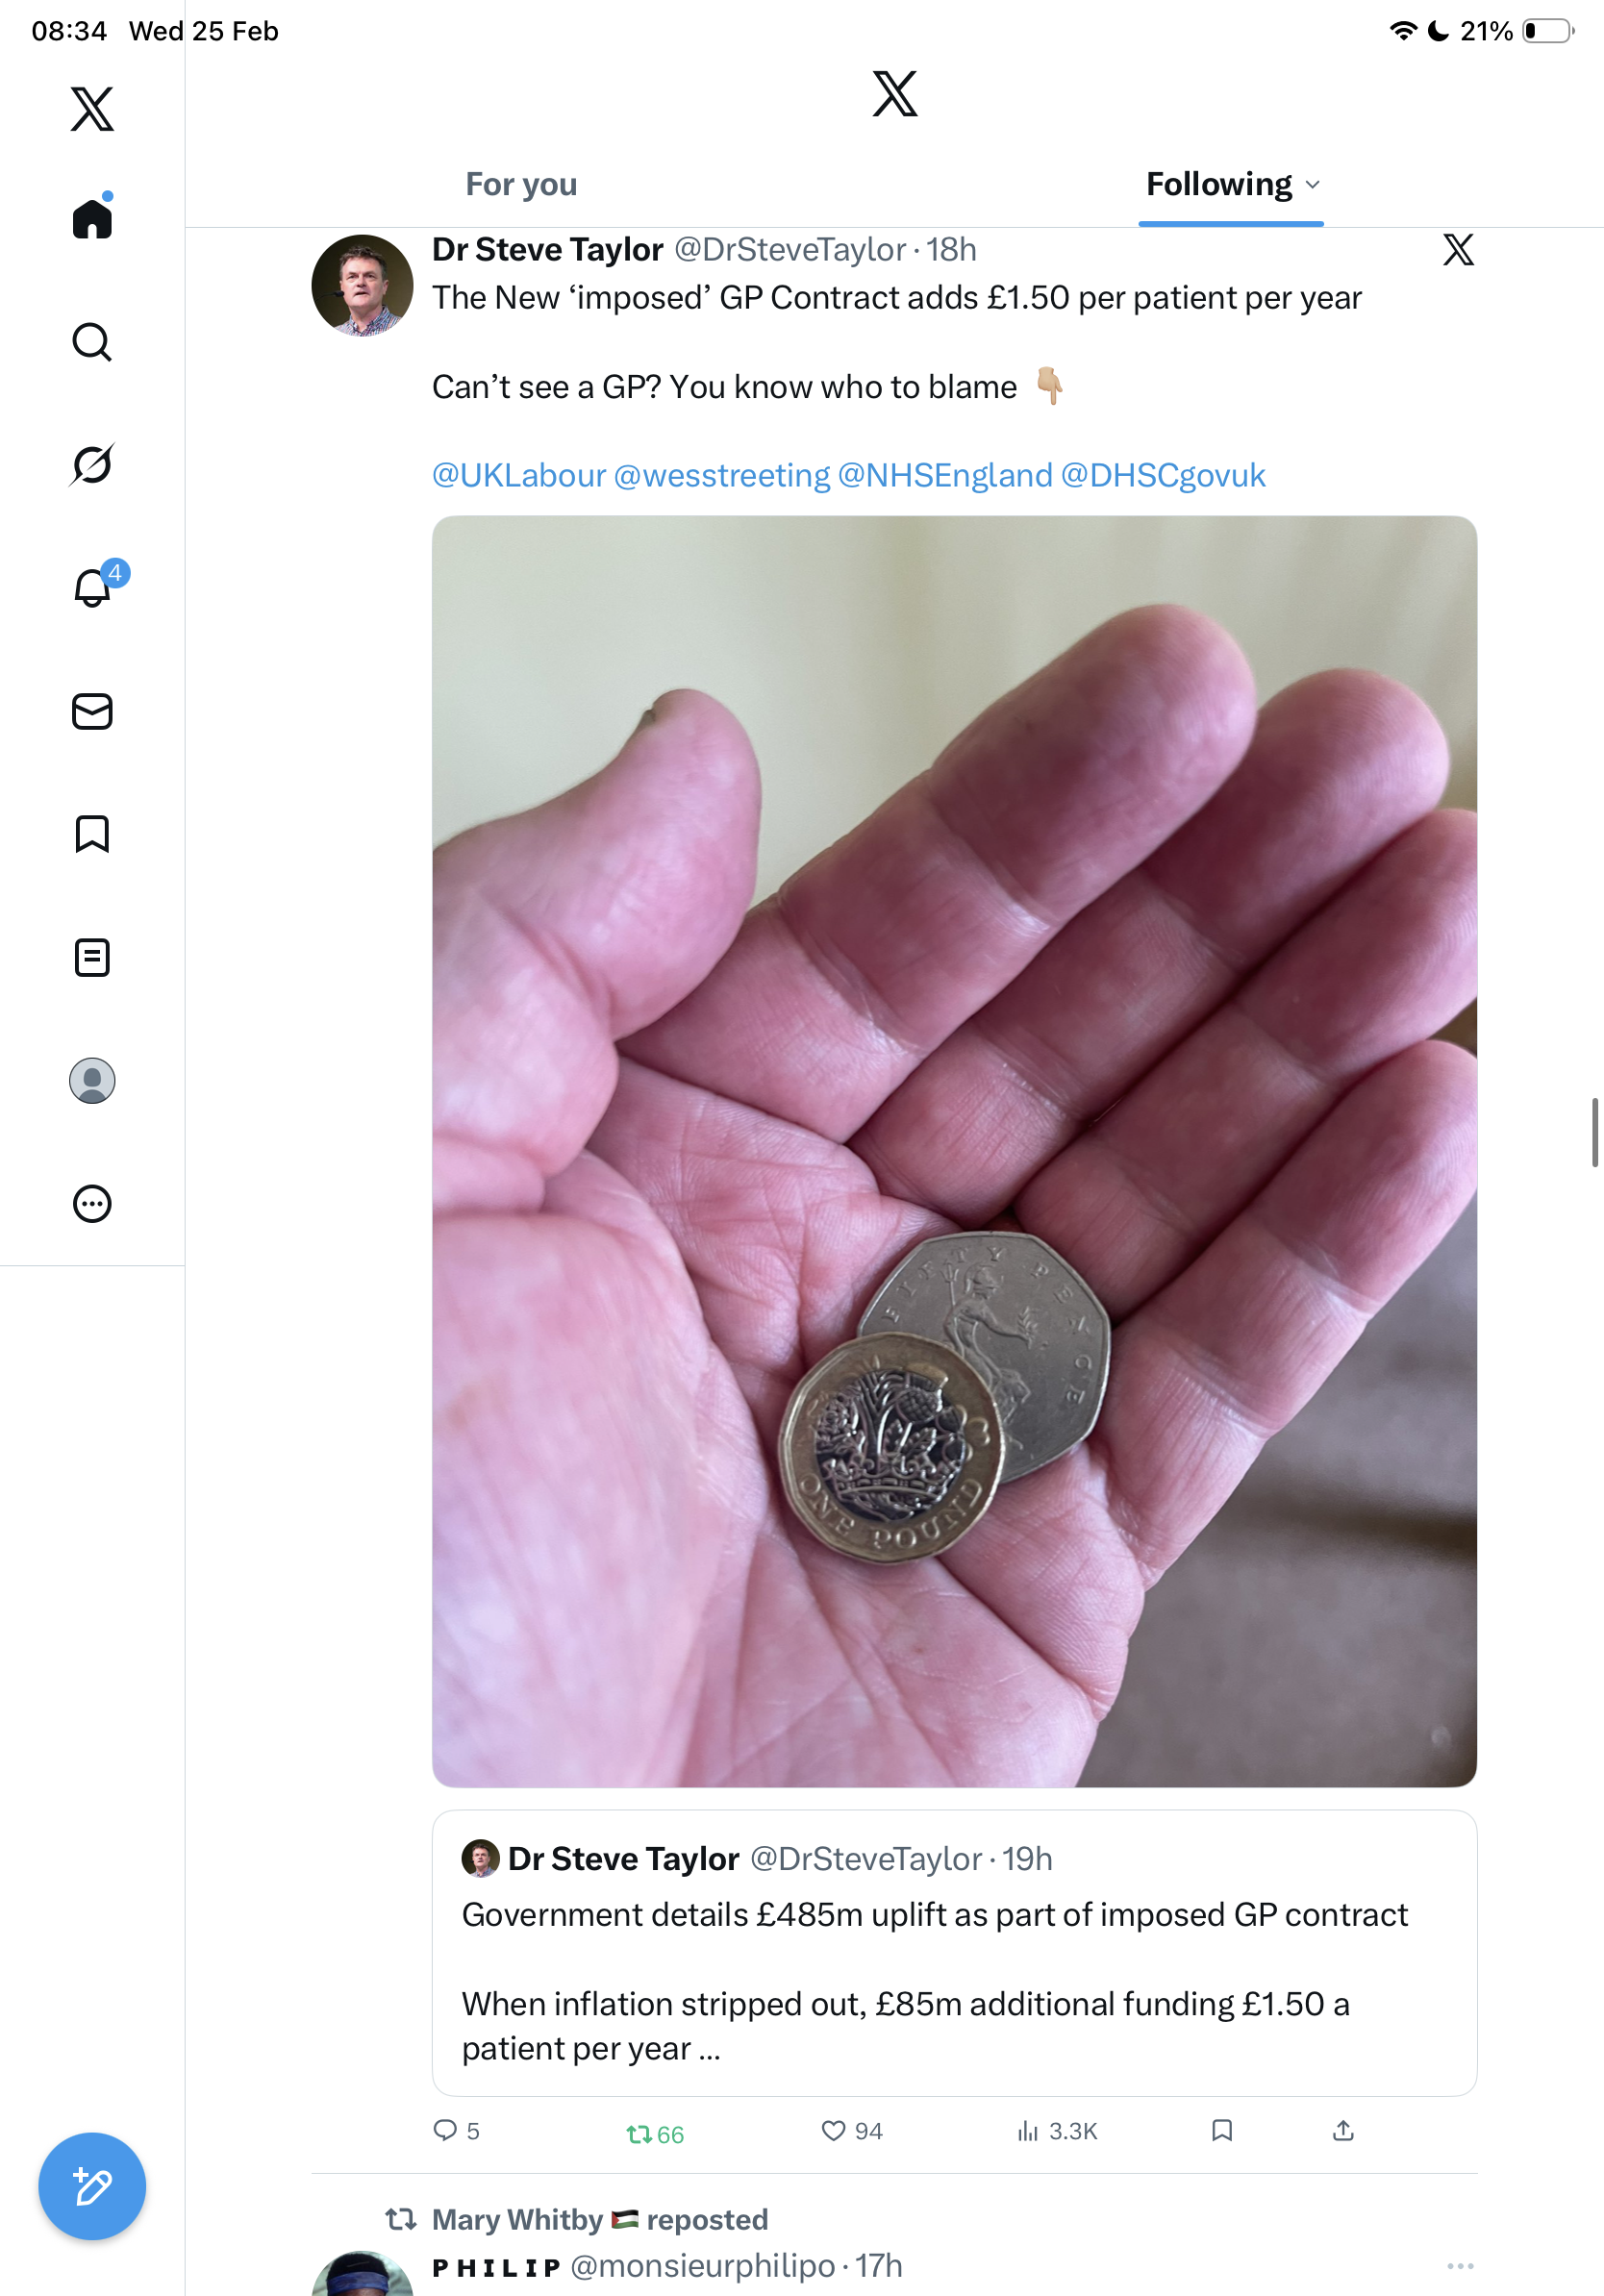1604x2296 pixels.
Task: Open the @NHSEngland mention link
Action: [945, 475]
